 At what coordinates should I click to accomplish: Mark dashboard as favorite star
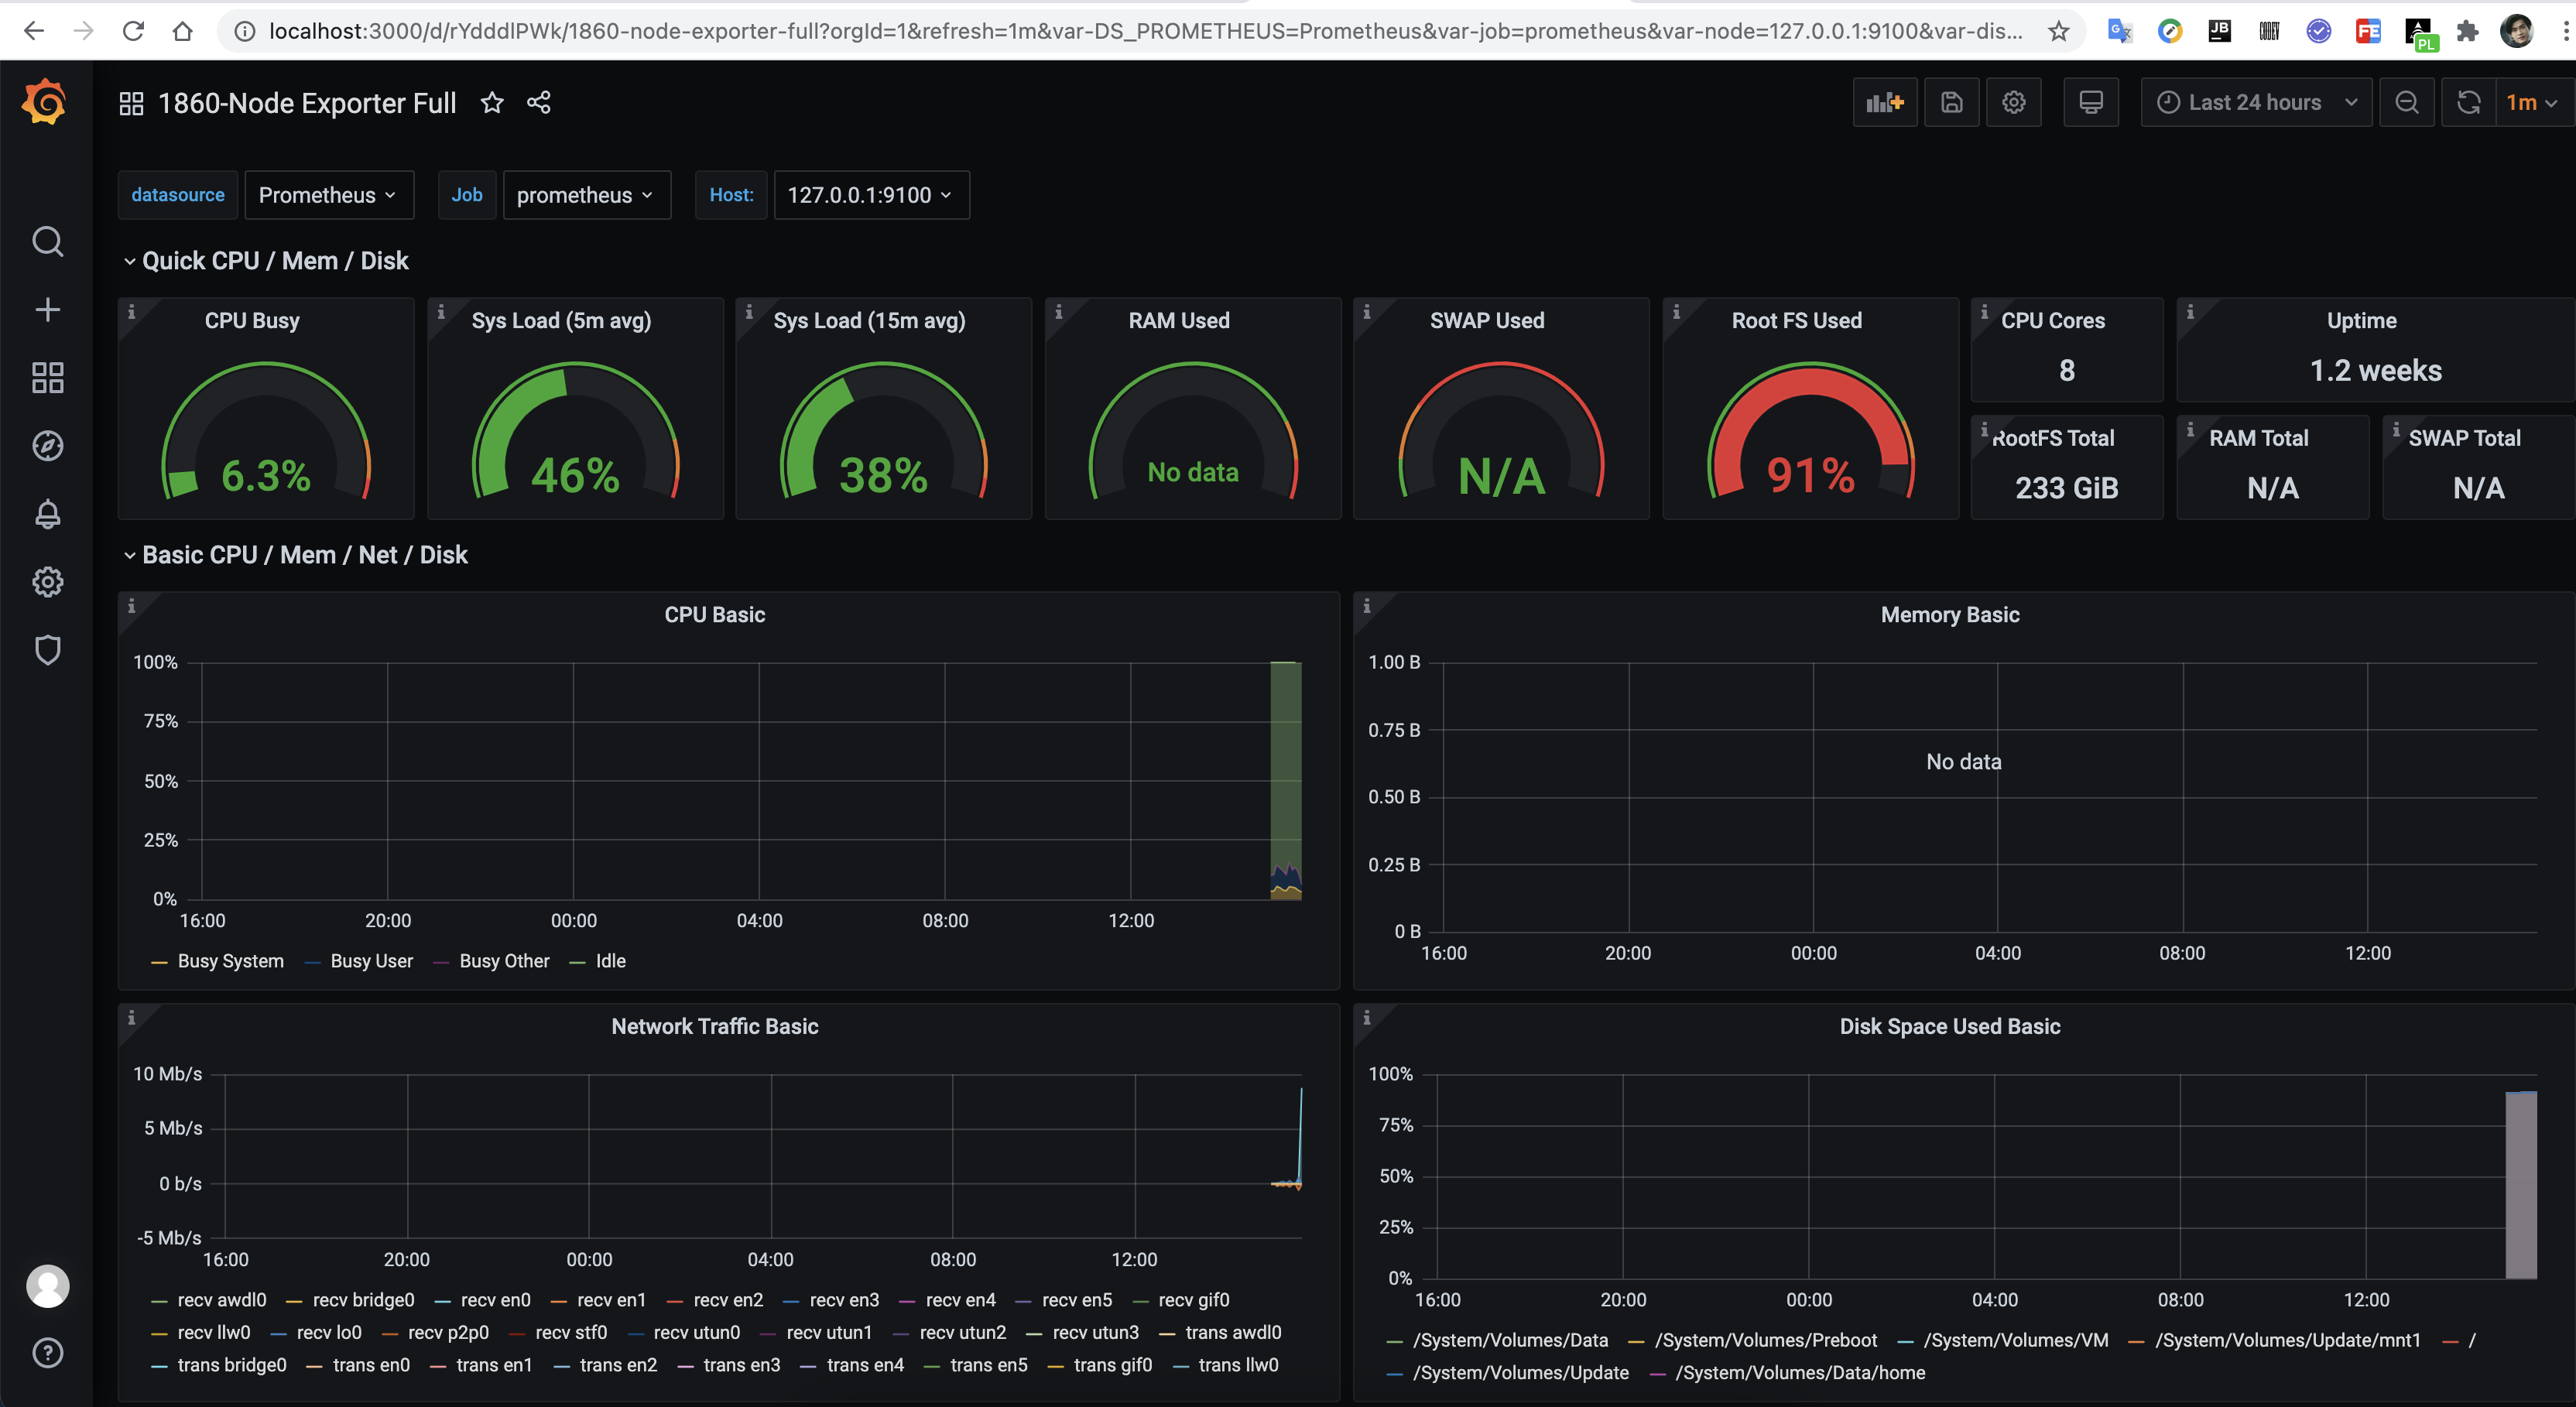(x=492, y=103)
